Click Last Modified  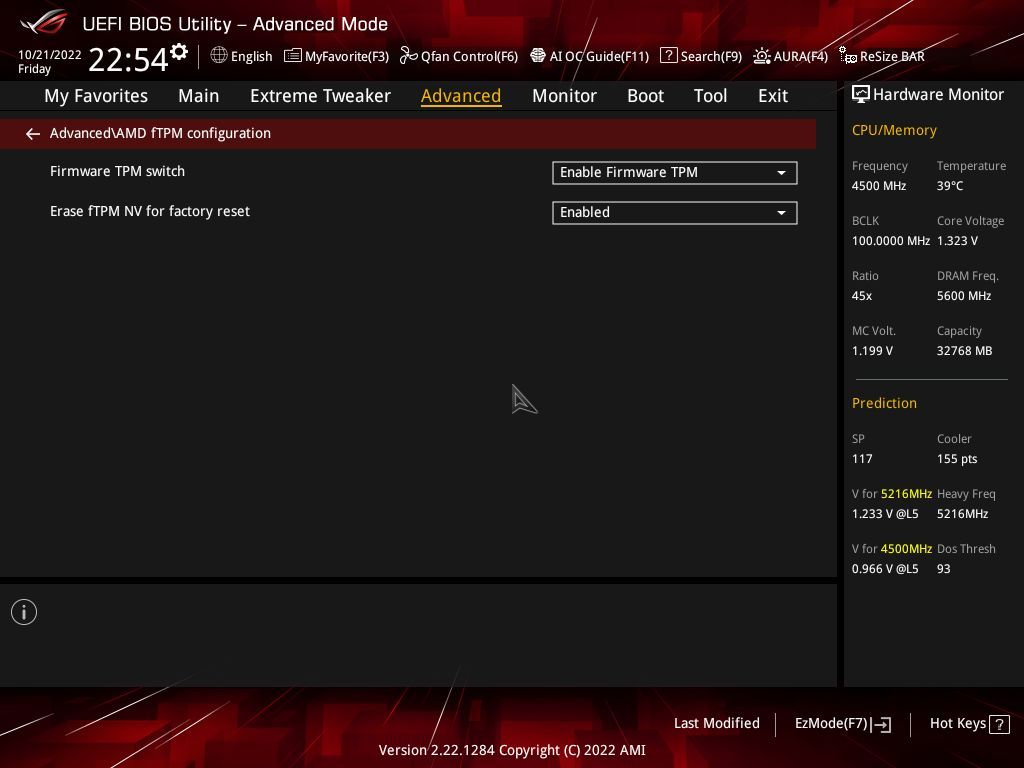tap(716, 723)
